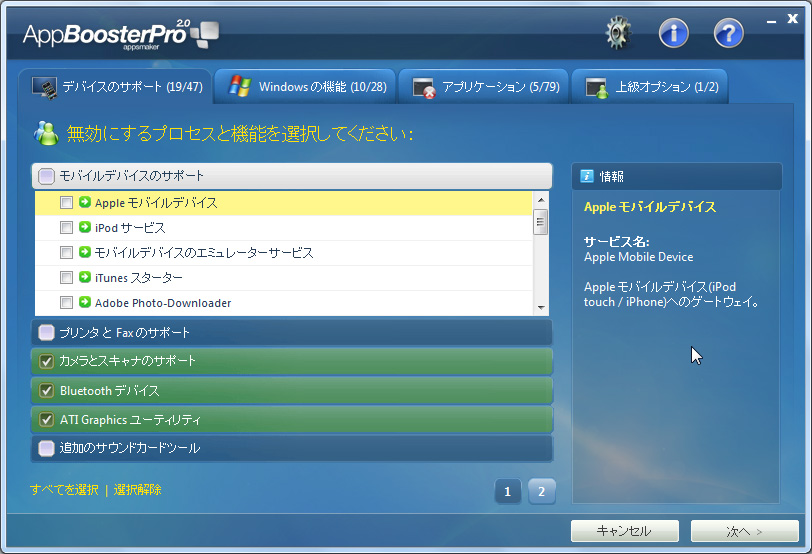Click the list scrollbar up arrow
Image resolution: width=812 pixels, height=554 pixels.
(541, 200)
